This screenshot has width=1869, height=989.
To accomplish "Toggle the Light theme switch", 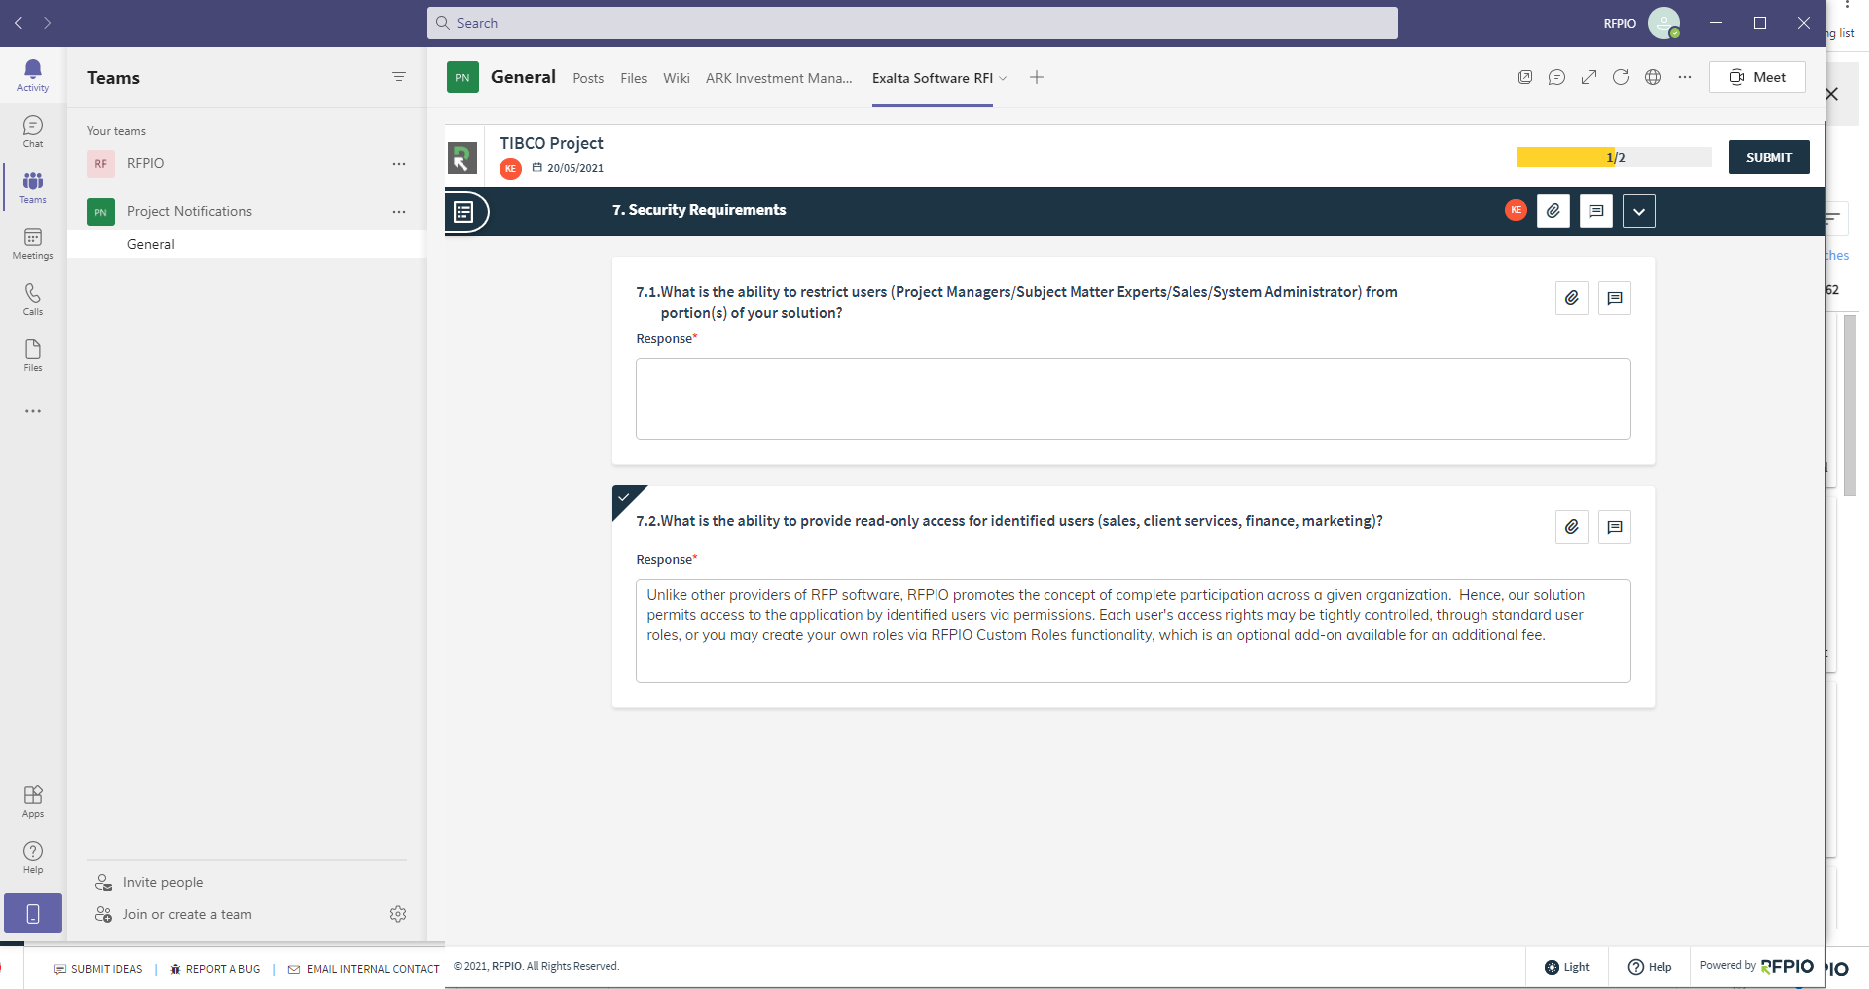I will (1567, 967).
